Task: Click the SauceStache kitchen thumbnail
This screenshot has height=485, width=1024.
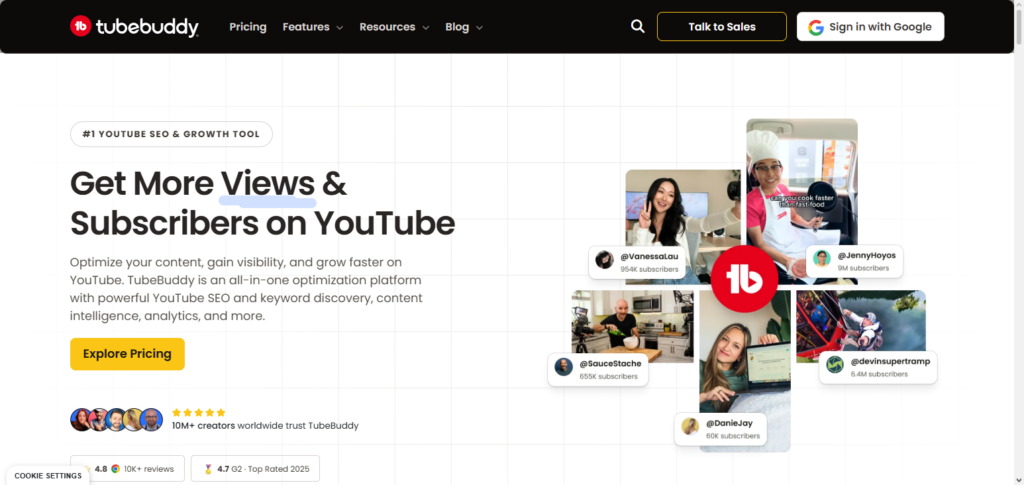Action: 632,326
